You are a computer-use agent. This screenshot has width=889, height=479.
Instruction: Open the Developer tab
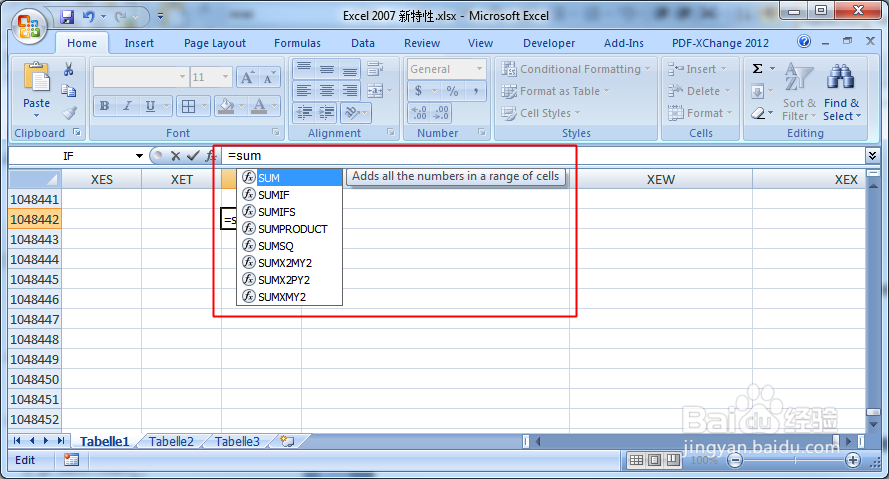point(549,43)
